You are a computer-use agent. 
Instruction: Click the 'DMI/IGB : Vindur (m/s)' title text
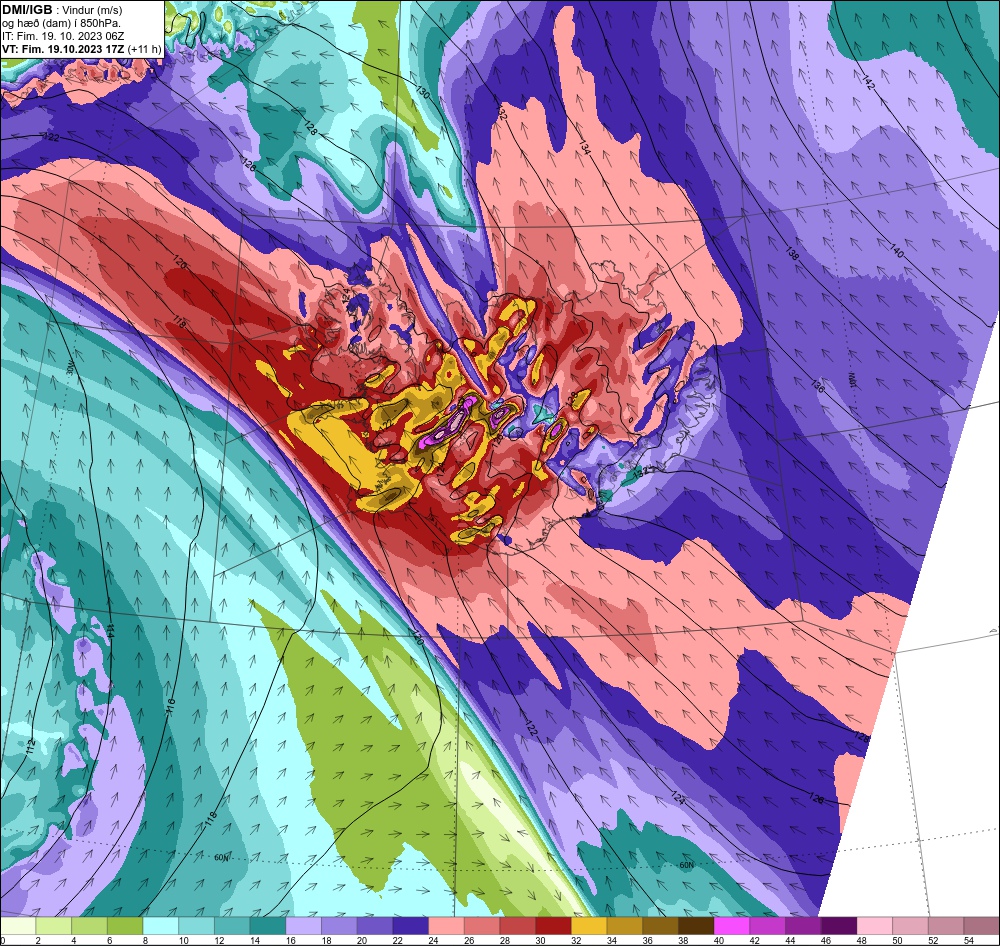coord(62,10)
